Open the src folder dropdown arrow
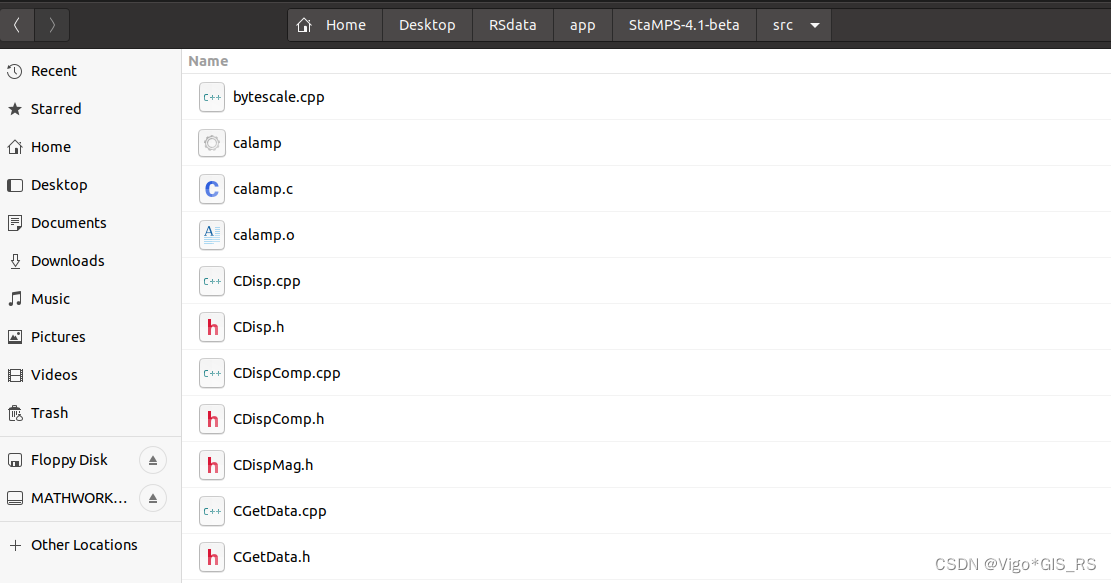 (815, 26)
